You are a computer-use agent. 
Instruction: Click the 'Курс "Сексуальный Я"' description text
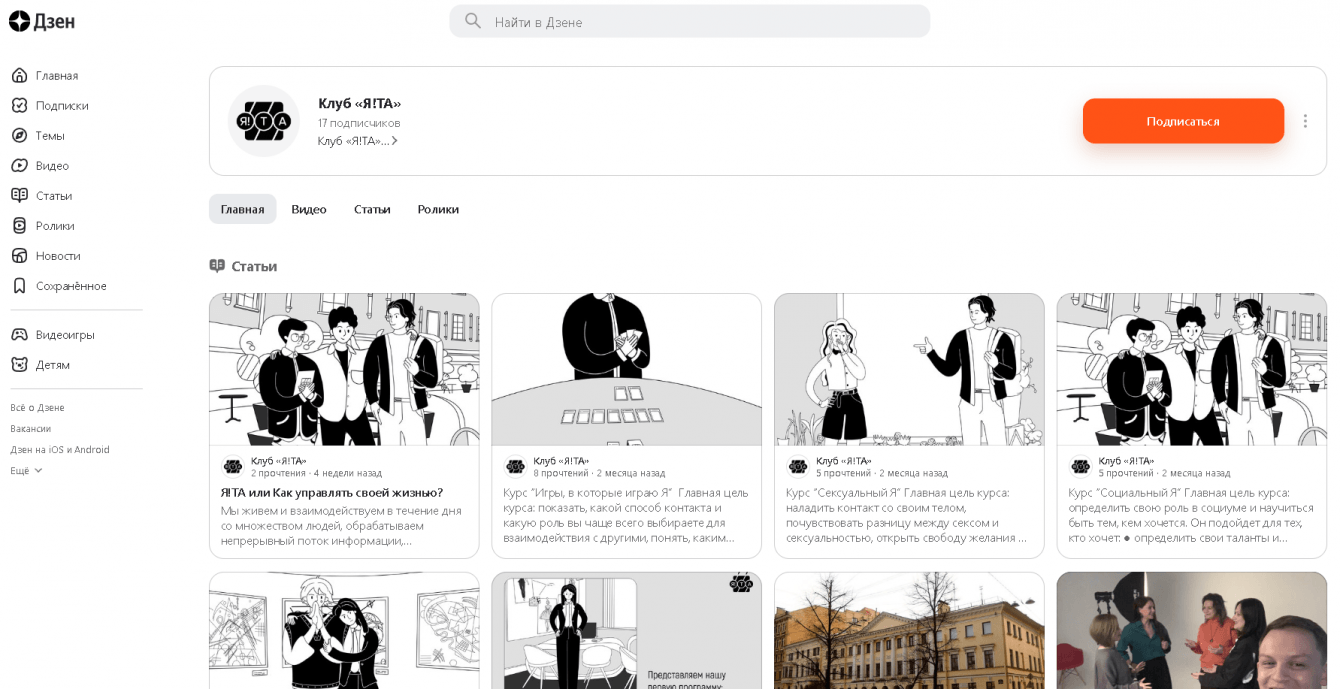pyautogui.click(x=906, y=515)
